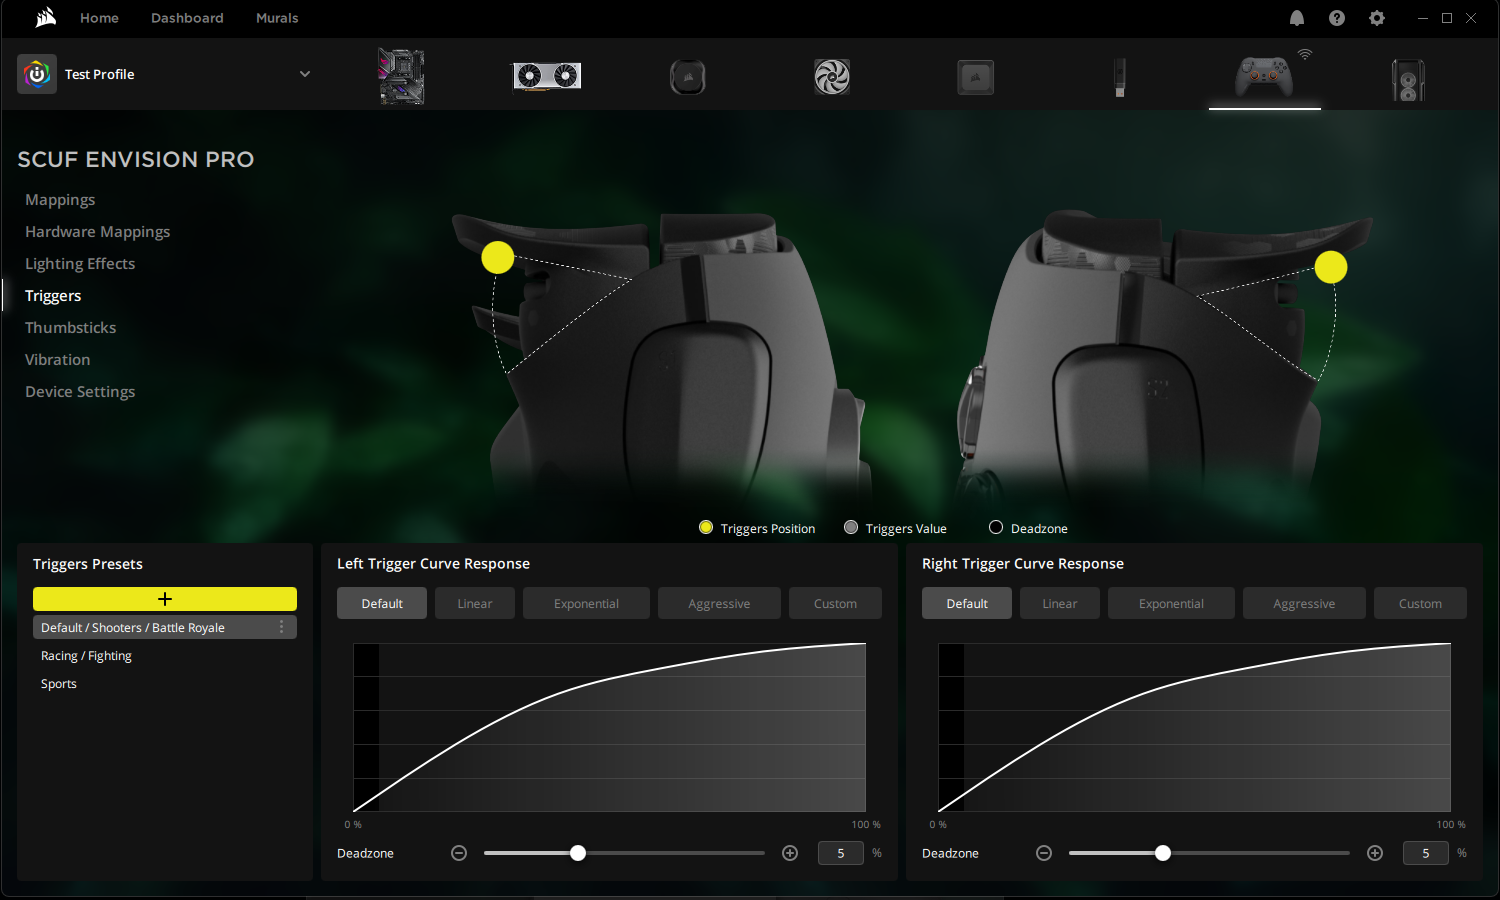Open the notifications bell
This screenshot has height=900, width=1500.
[x=1297, y=18]
